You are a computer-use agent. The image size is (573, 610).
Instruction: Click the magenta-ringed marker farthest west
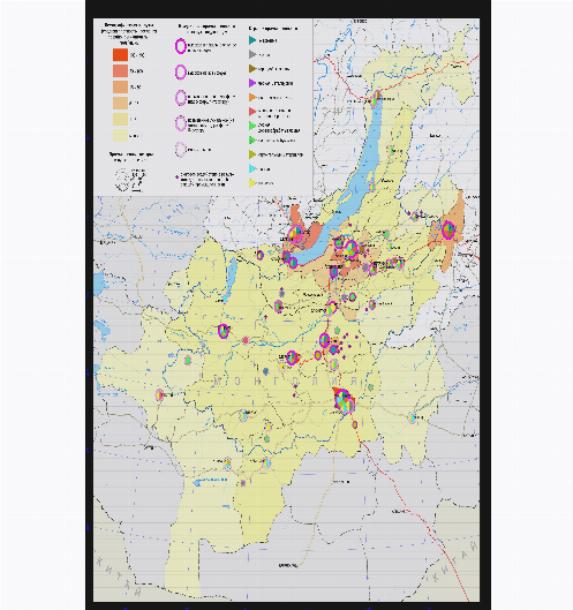tap(159, 394)
